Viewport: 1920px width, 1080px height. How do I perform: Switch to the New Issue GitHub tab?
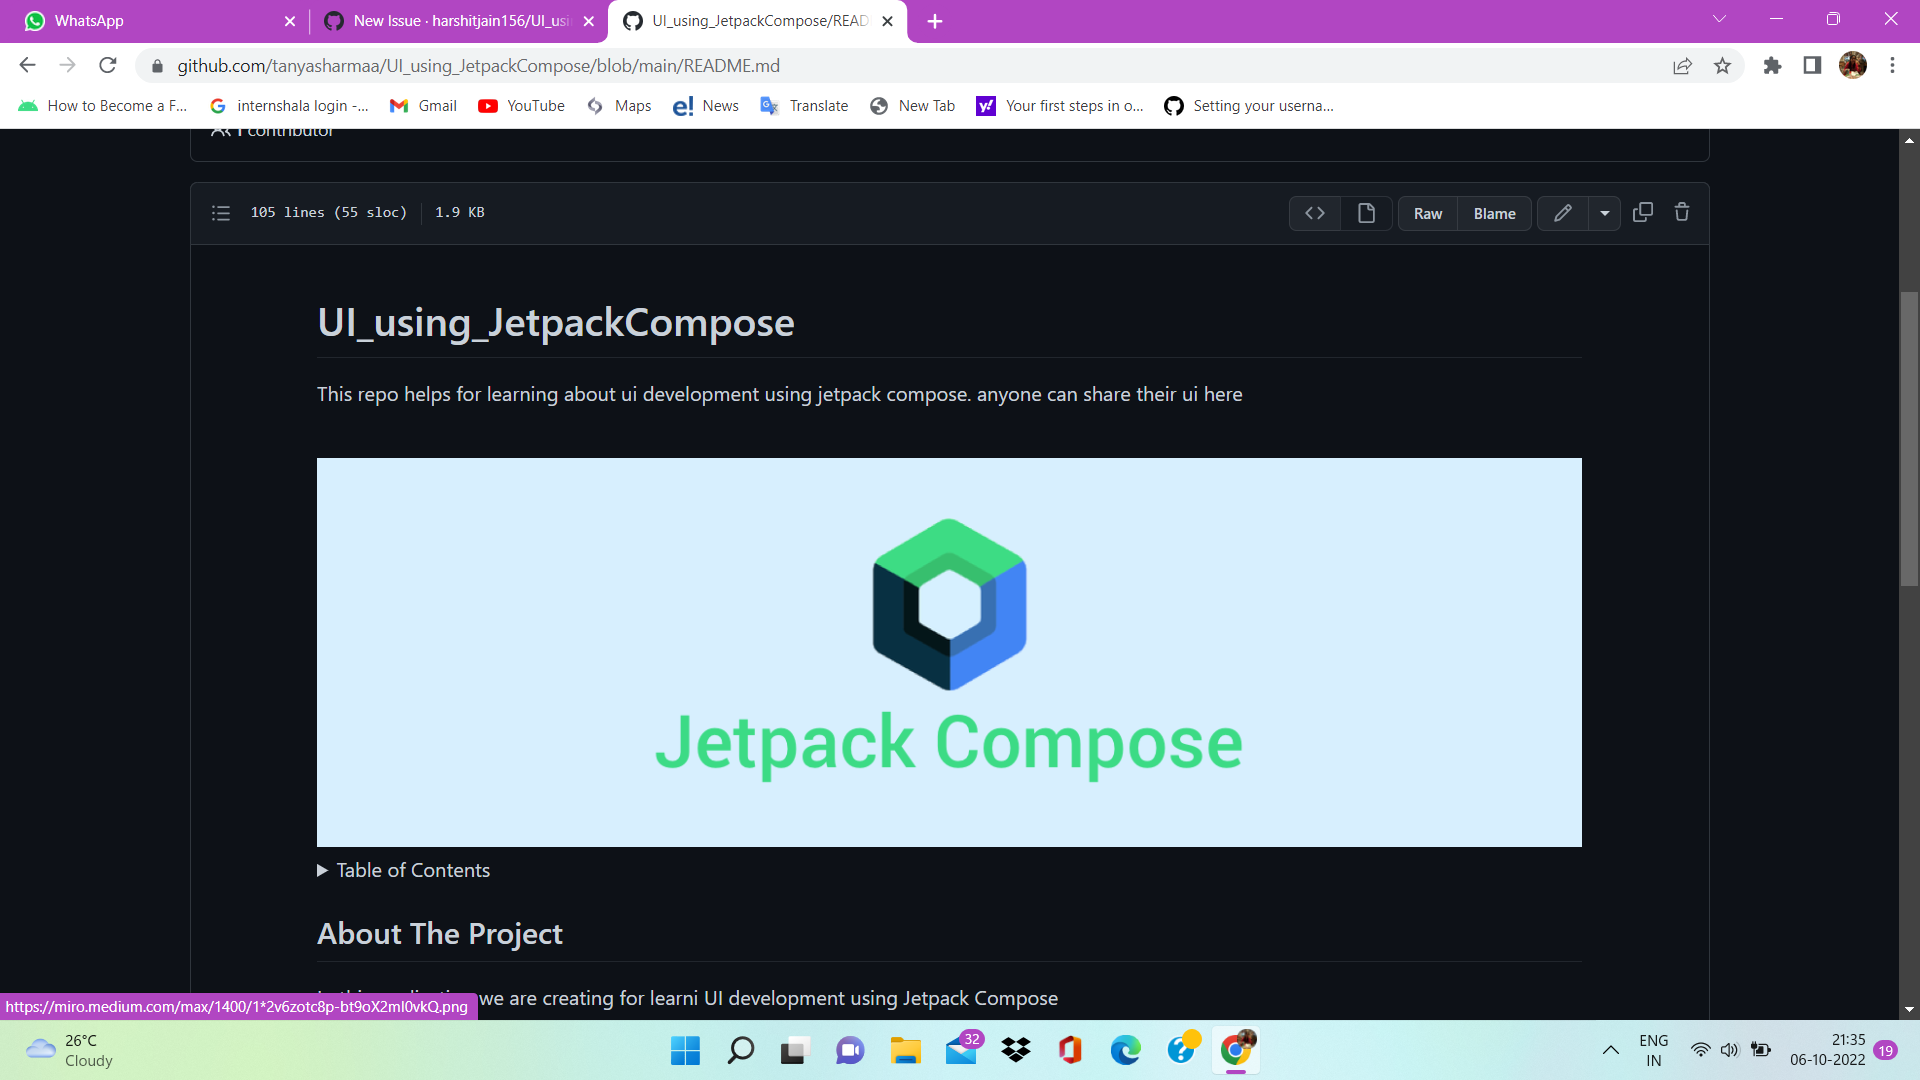460,21
